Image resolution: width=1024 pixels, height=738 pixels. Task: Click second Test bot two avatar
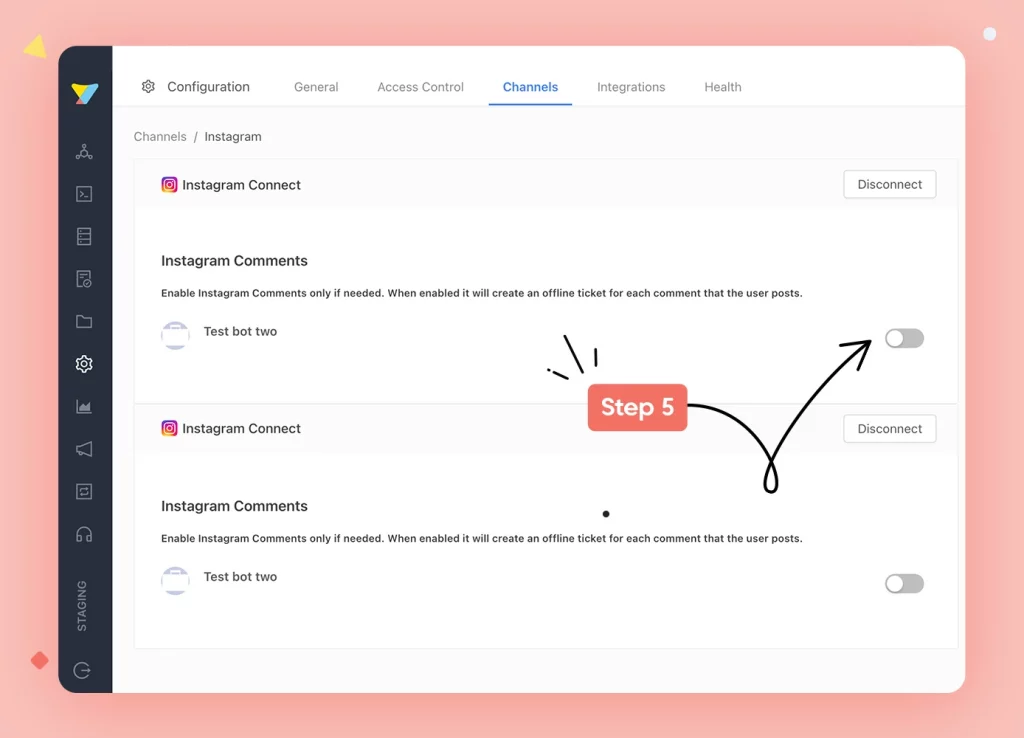[x=175, y=581]
